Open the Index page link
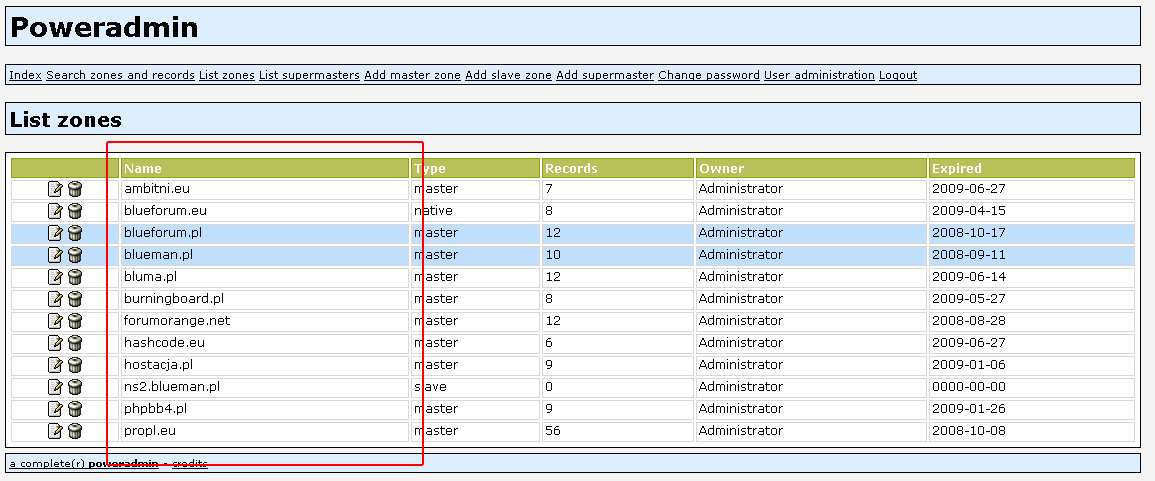 tap(25, 75)
